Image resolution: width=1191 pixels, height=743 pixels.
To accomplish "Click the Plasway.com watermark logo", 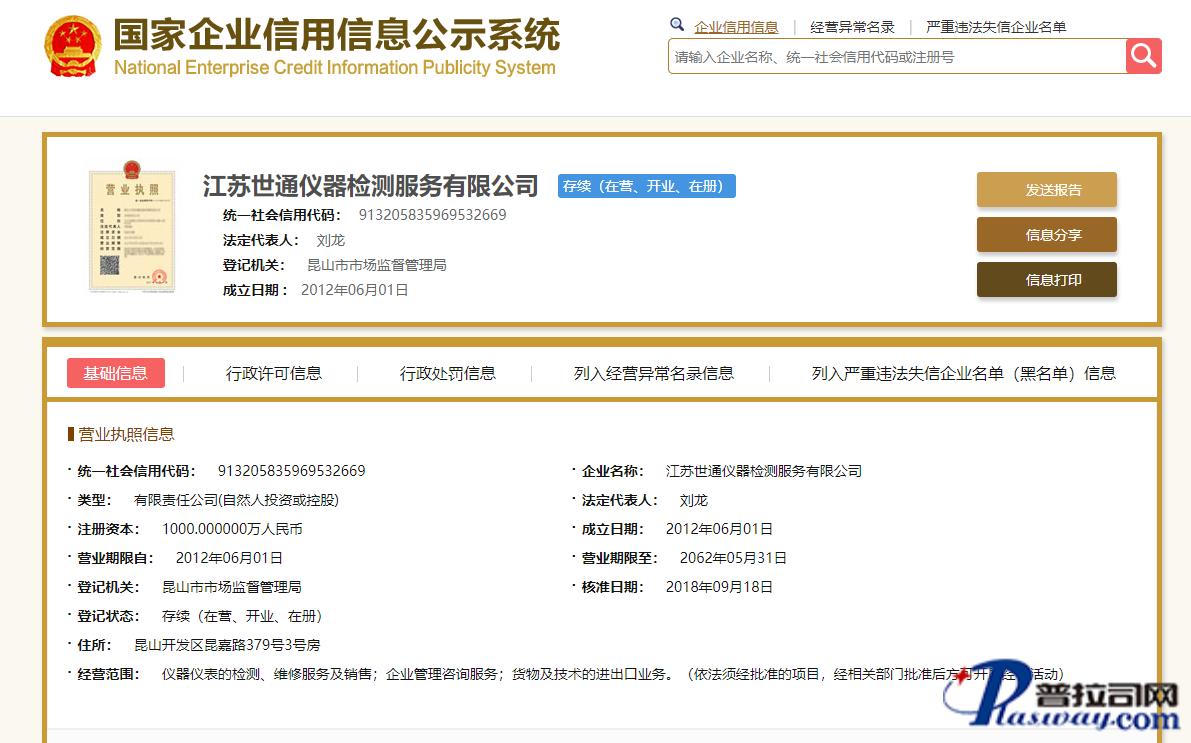I will 1064,698.
